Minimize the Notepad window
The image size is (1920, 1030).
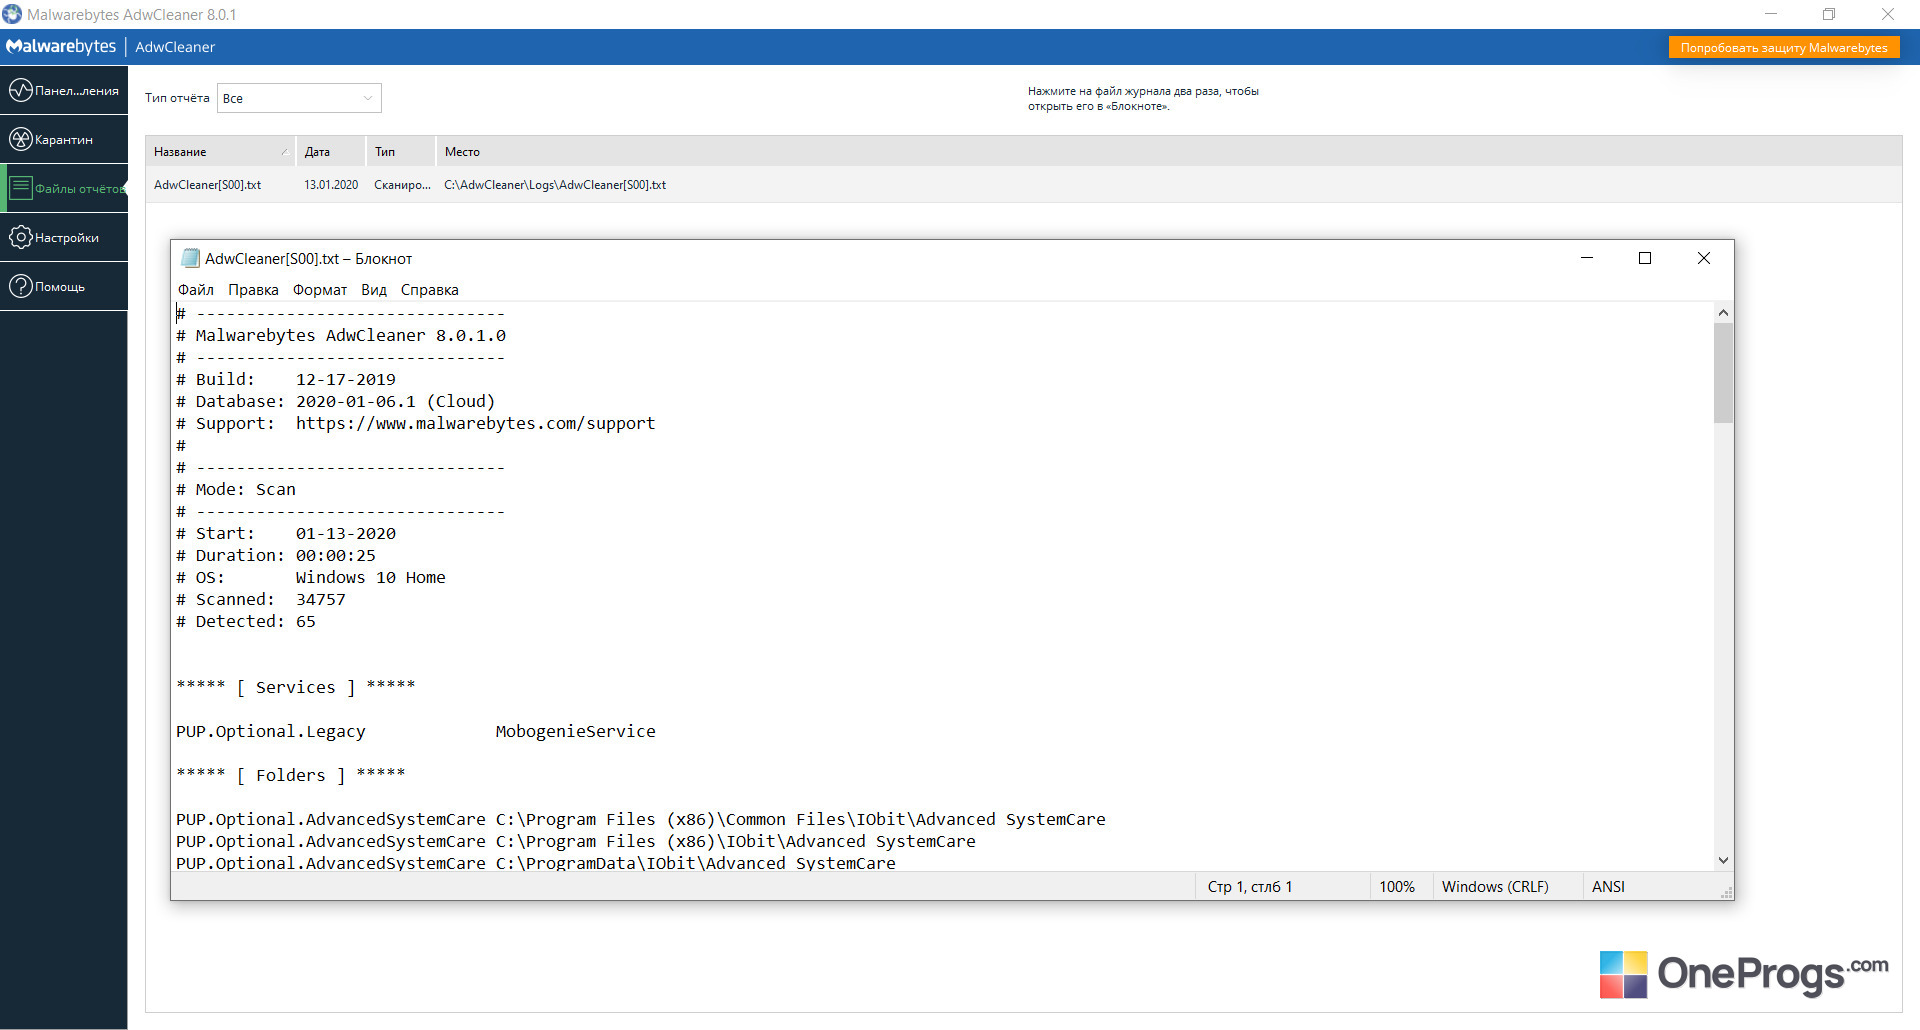point(1587,258)
